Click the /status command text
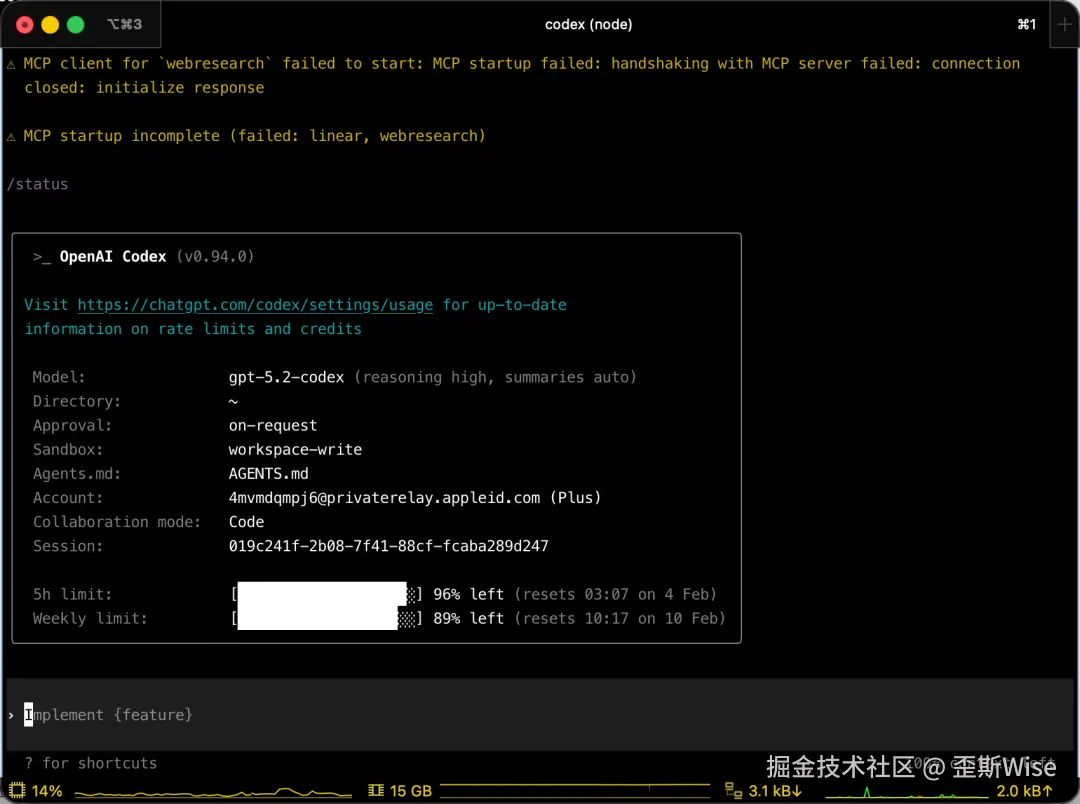The image size is (1080, 804). [37, 184]
